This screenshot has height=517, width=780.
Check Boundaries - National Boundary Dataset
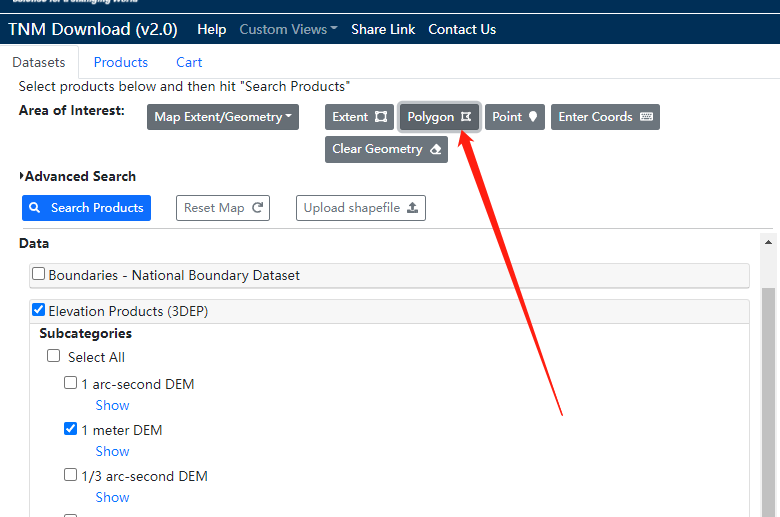(x=38, y=274)
